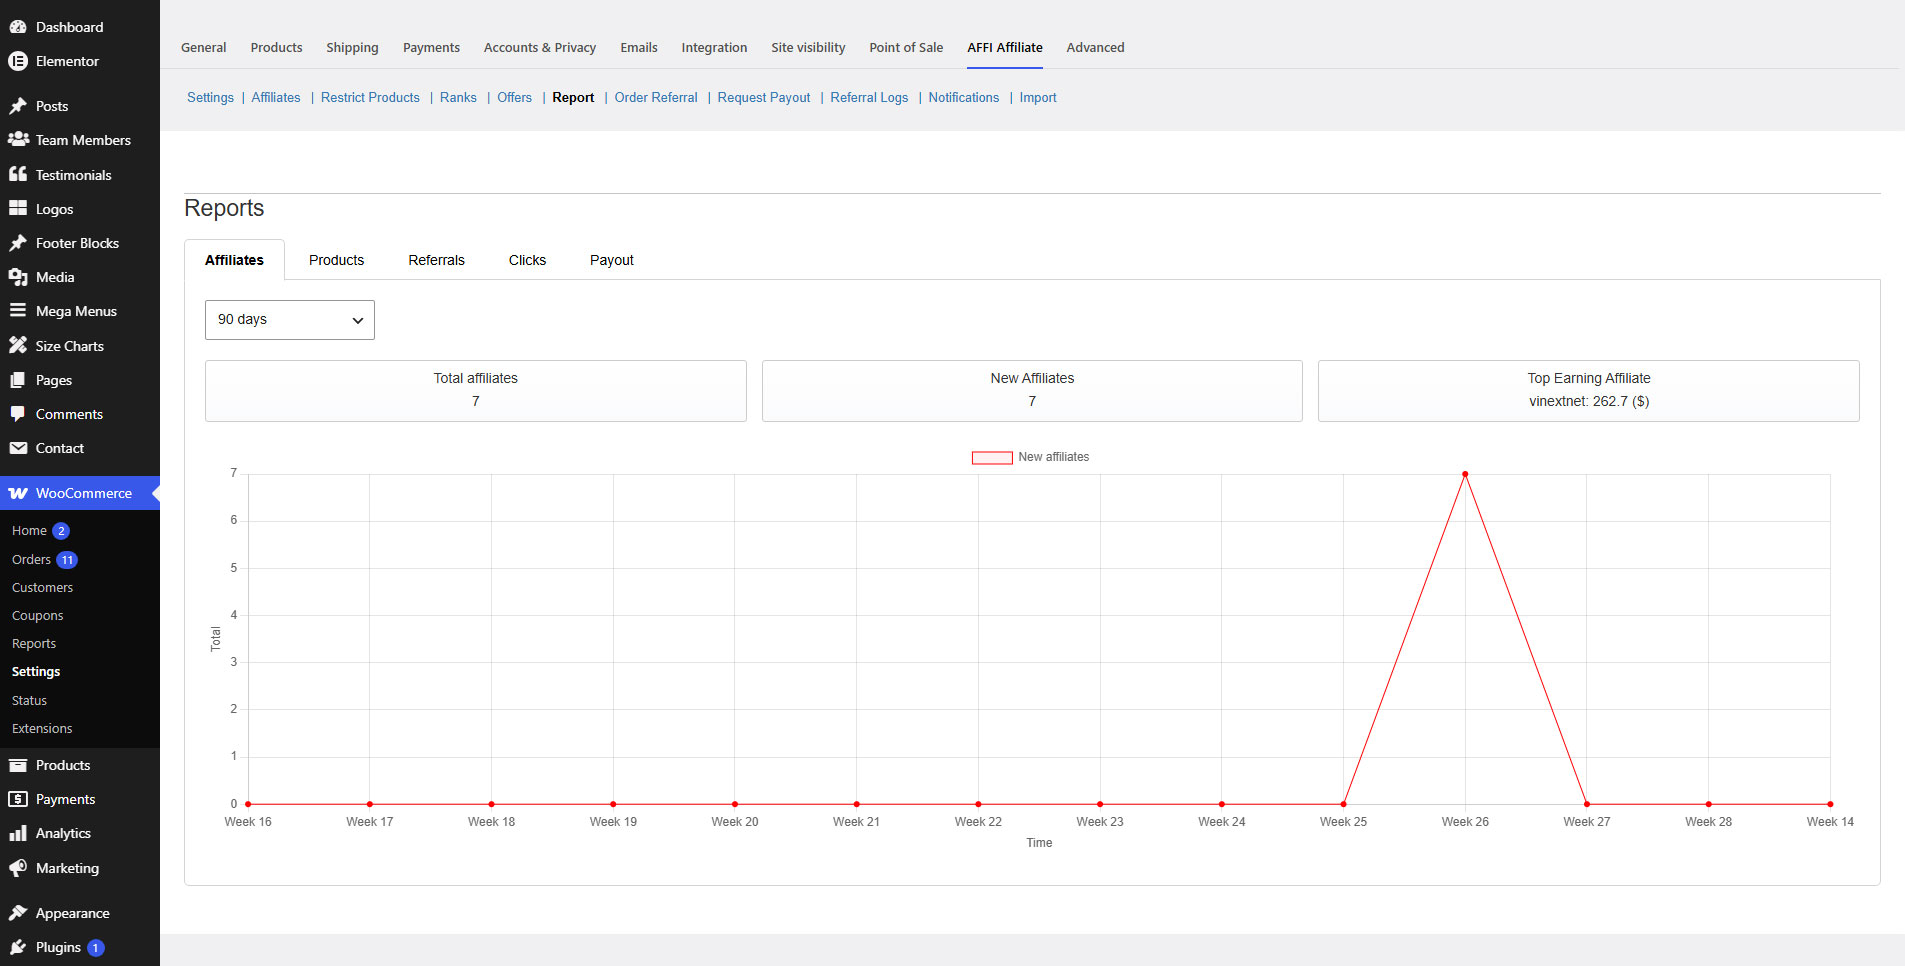1905x966 pixels.
Task: Click the Products archive icon in sidebar
Action: 18,765
